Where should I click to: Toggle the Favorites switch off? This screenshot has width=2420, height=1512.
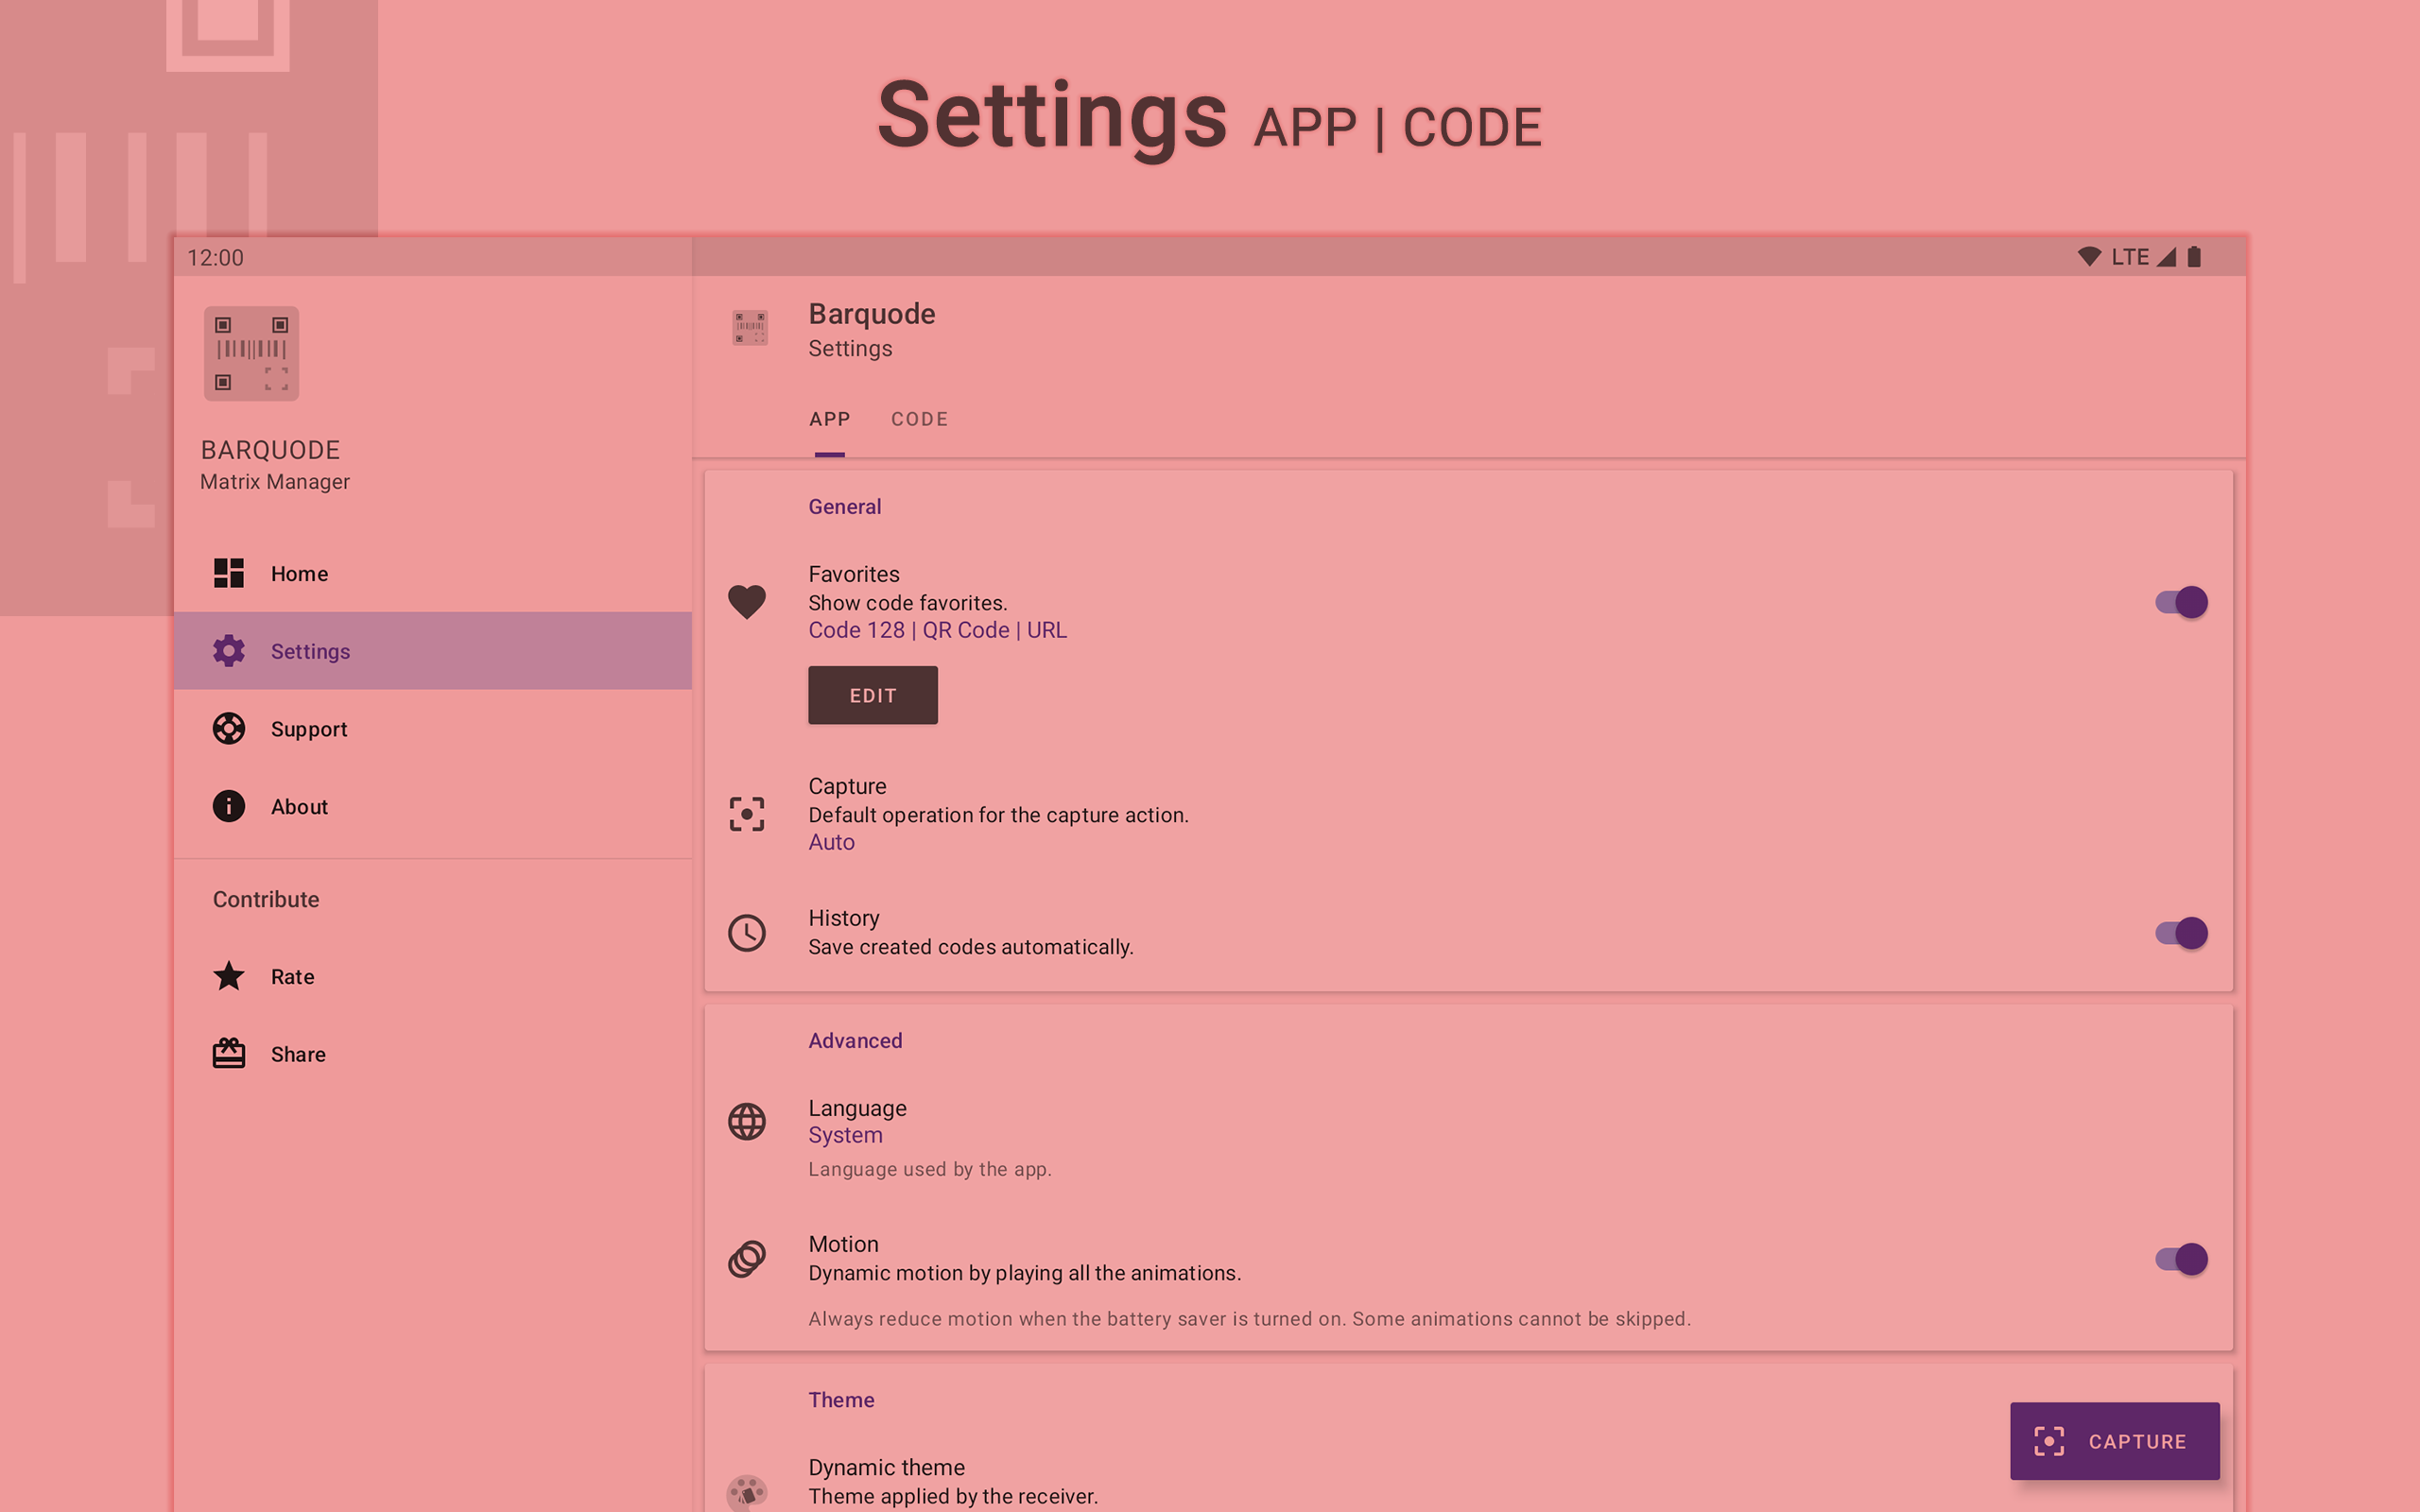tap(2179, 602)
